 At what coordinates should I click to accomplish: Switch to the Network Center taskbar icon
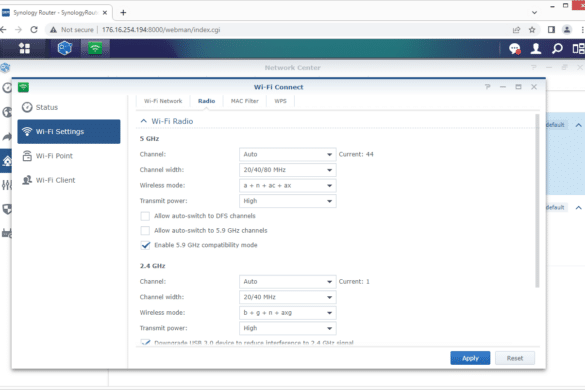[x=65, y=49]
